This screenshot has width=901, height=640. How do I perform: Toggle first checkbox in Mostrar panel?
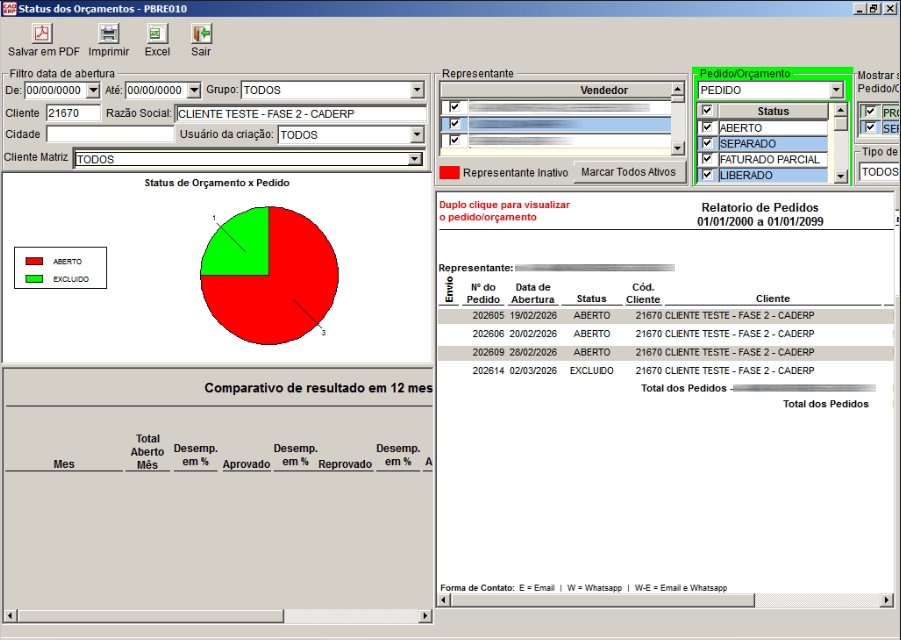tap(871, 112)
